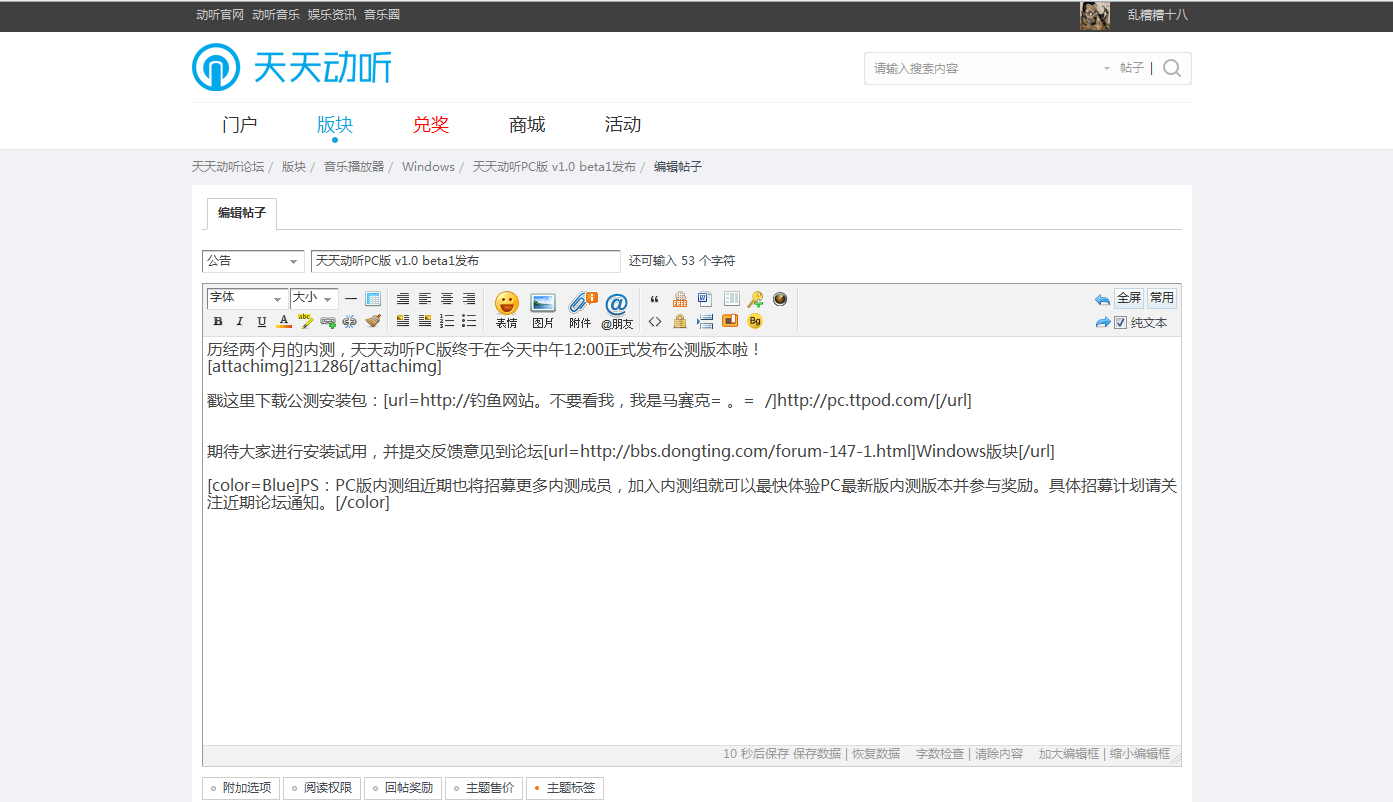This screenshot has height=802, width=1393.
Task: Open the font color picker
Action: click(284, 321)
